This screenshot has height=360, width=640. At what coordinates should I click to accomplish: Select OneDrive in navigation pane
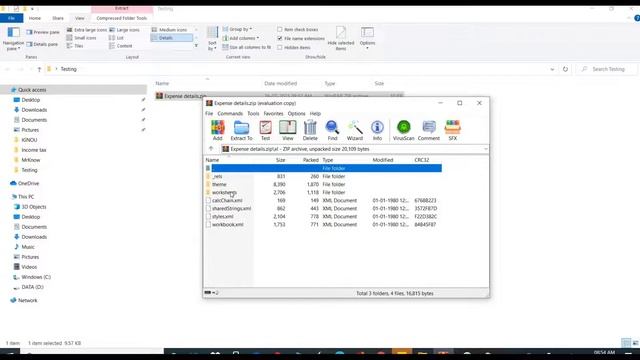[x=28, y=183]
